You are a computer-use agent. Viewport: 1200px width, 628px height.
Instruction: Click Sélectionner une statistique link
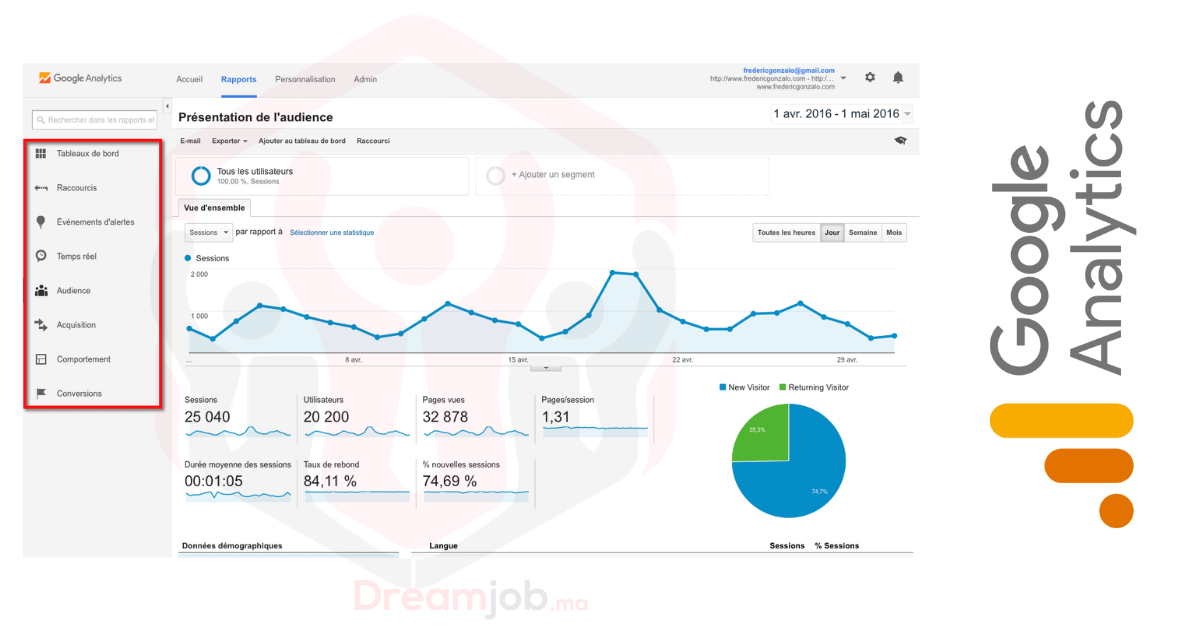(x=332, y=233)
